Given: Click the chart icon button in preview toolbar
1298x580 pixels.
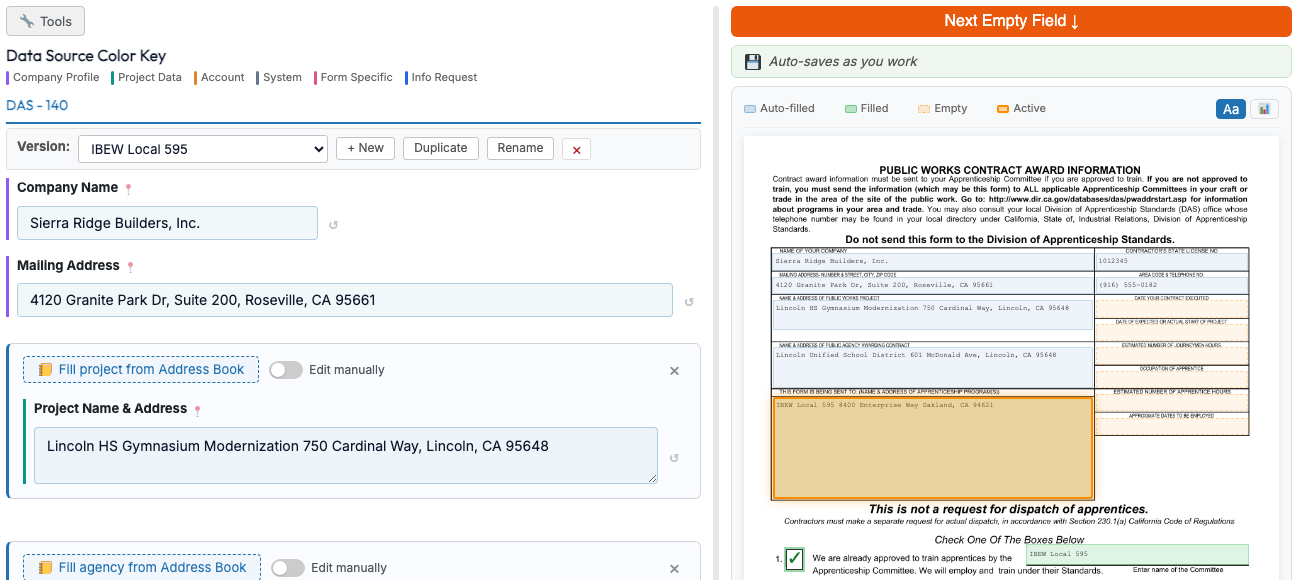Looking at the screenshot, I should pyautogui.click(x=1264, y=108).
